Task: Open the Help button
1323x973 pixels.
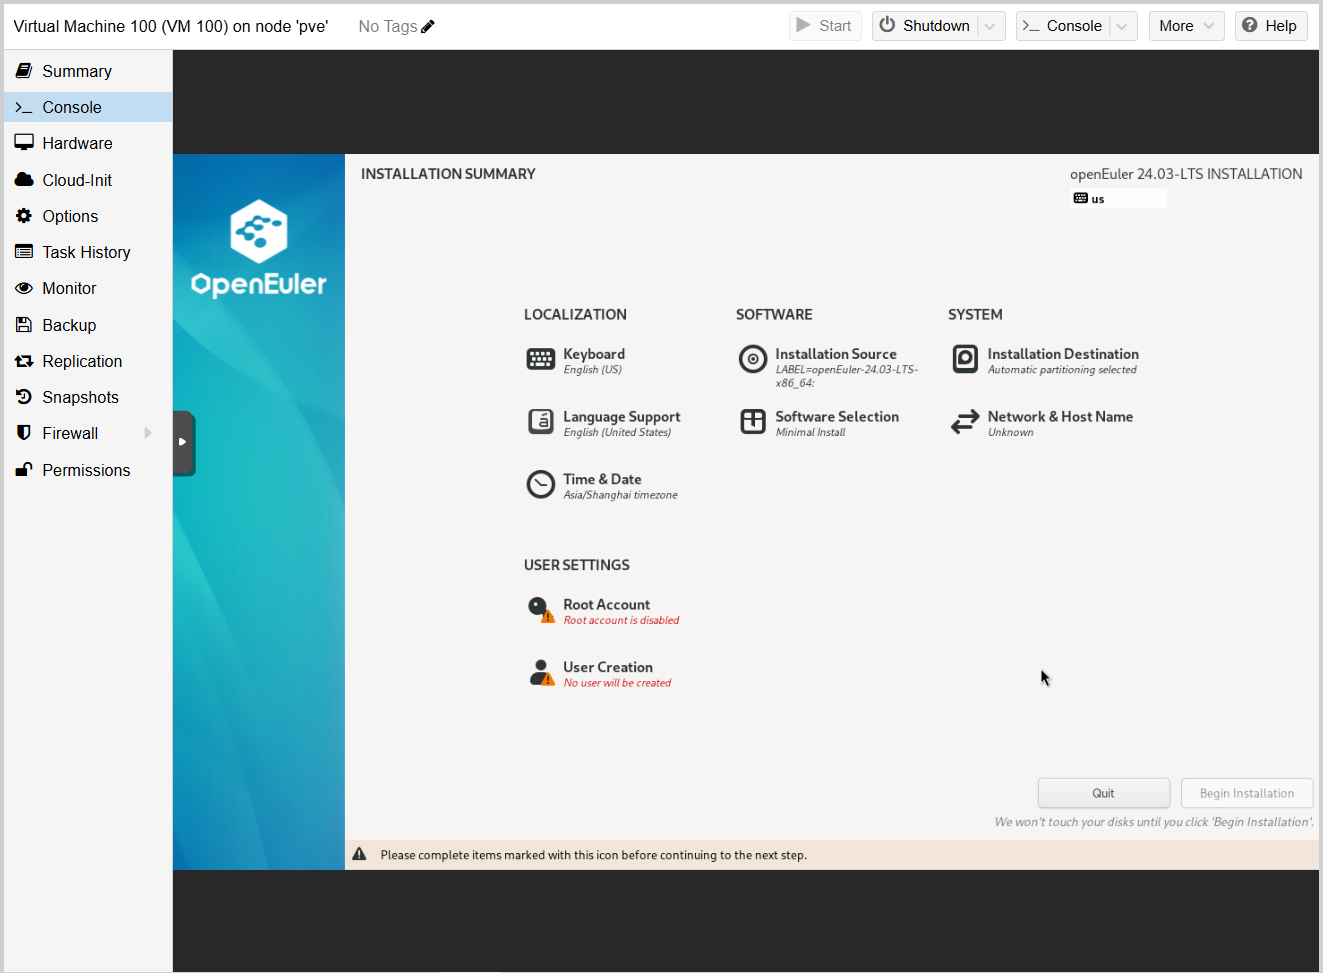Action: [1270, 26]
